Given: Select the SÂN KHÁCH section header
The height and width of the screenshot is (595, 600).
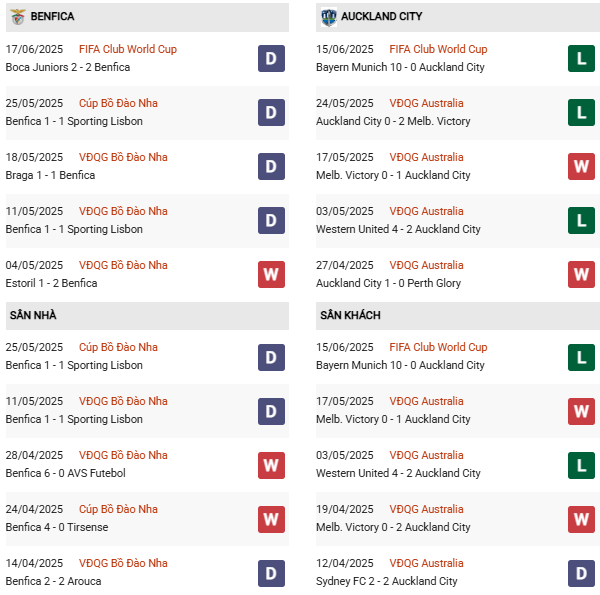Looking at the screenshot, I should 350,315.
